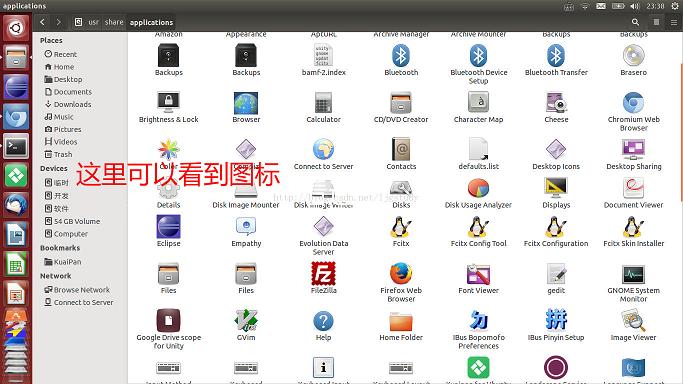Open the Empathy chat icon
Viewport: 683px width, 384px height.
click(246, 226)
